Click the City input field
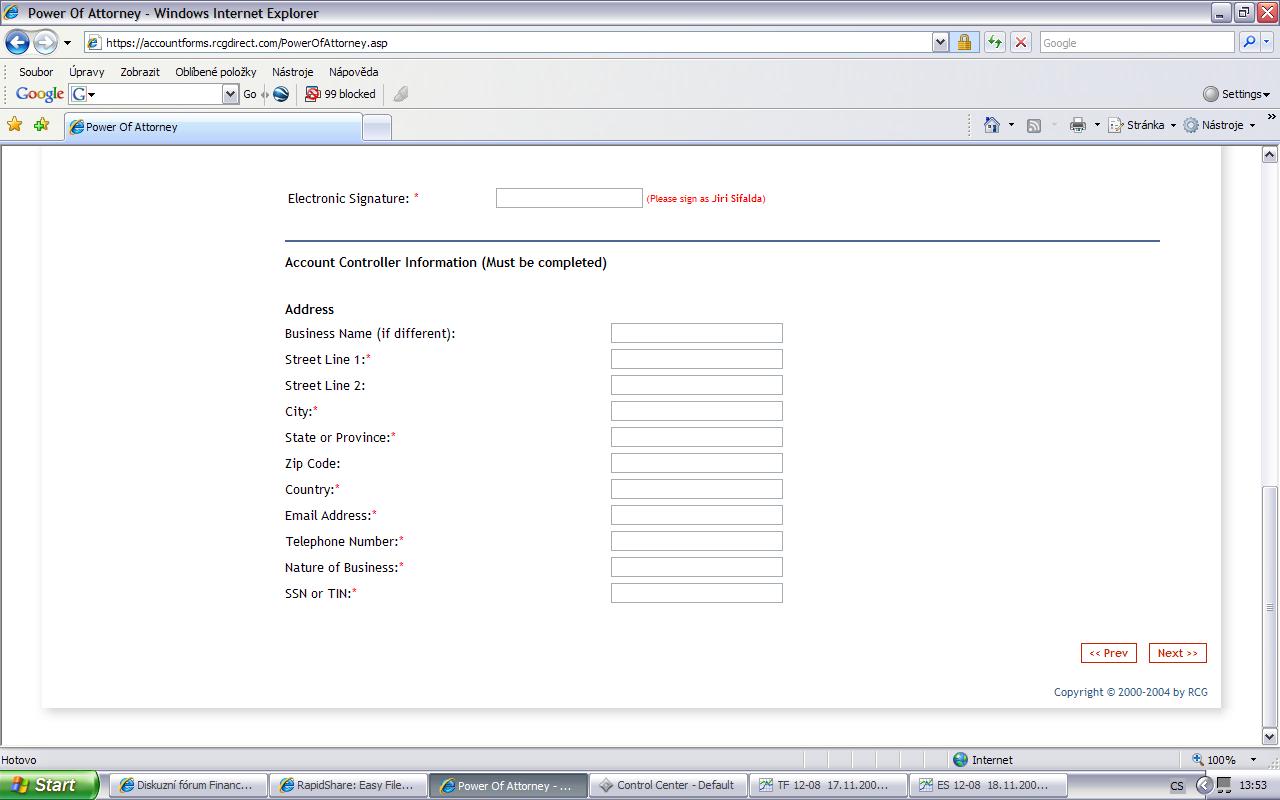Viewport: 1280px width, 800px height. [x=697, y=411]
